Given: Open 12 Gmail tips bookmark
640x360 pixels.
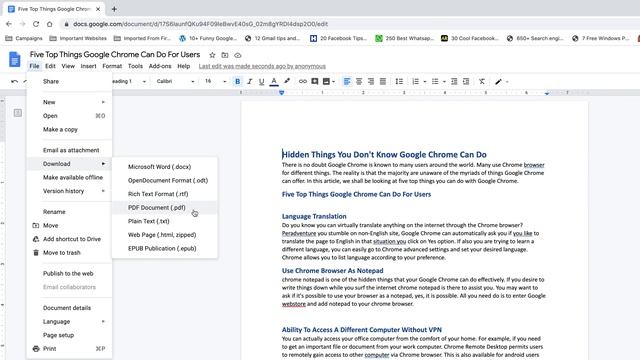Looking at the screenshot, I should coord(272,38).
